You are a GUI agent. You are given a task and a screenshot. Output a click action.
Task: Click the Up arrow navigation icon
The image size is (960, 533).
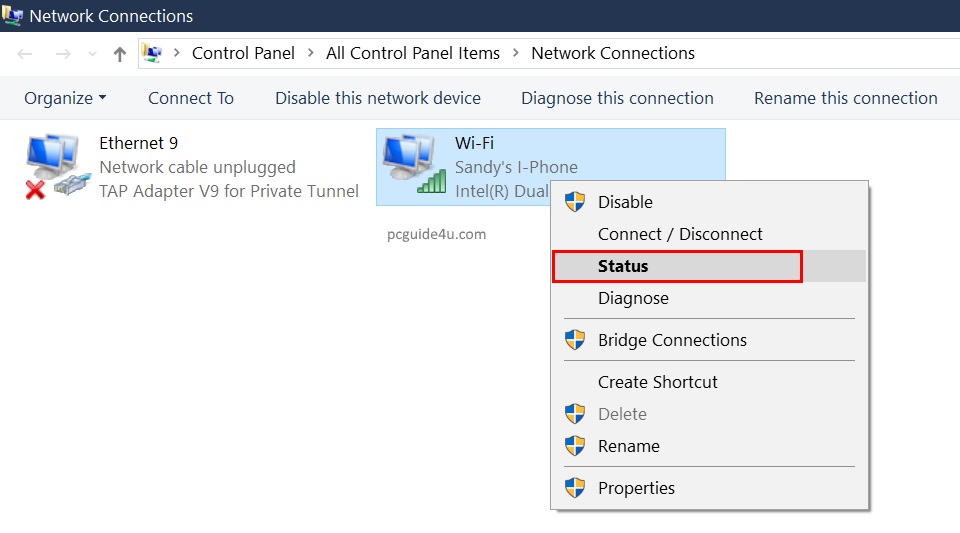(x=120, y=54)
